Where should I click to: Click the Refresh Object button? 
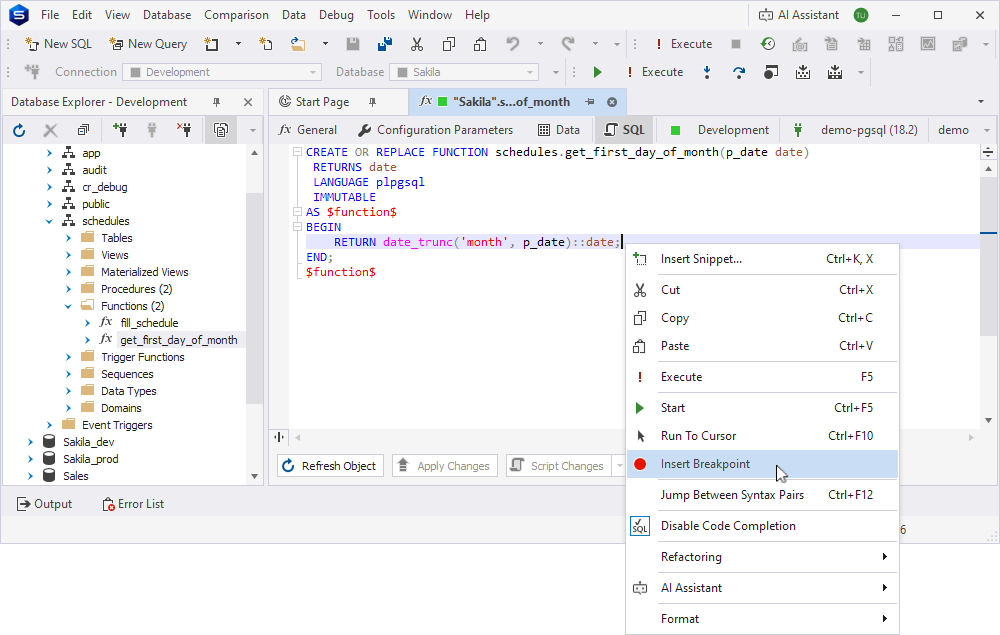point(330,466)
